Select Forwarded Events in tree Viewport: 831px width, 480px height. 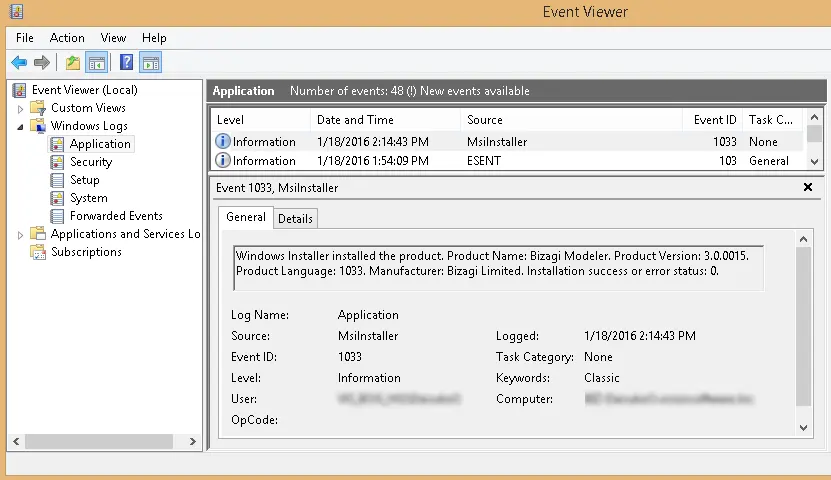tap(116, 216)
